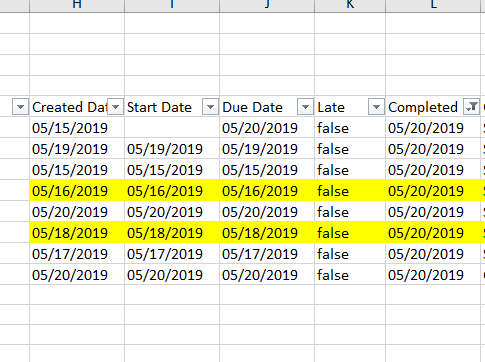Select column K header
The width and height of the screenshot is (485, 362).
(x=350, y=6)
